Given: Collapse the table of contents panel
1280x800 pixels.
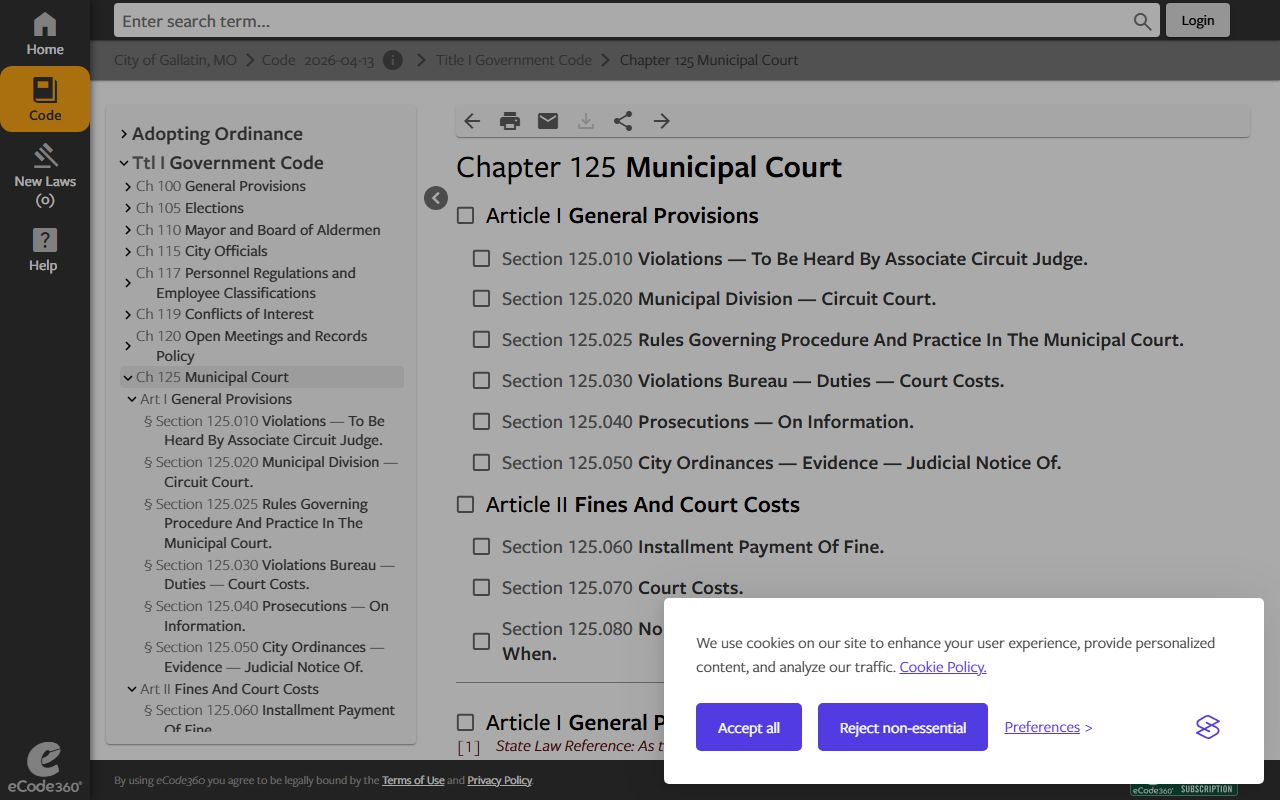Looking at the screenshot, I should click(x=436, y=198).
